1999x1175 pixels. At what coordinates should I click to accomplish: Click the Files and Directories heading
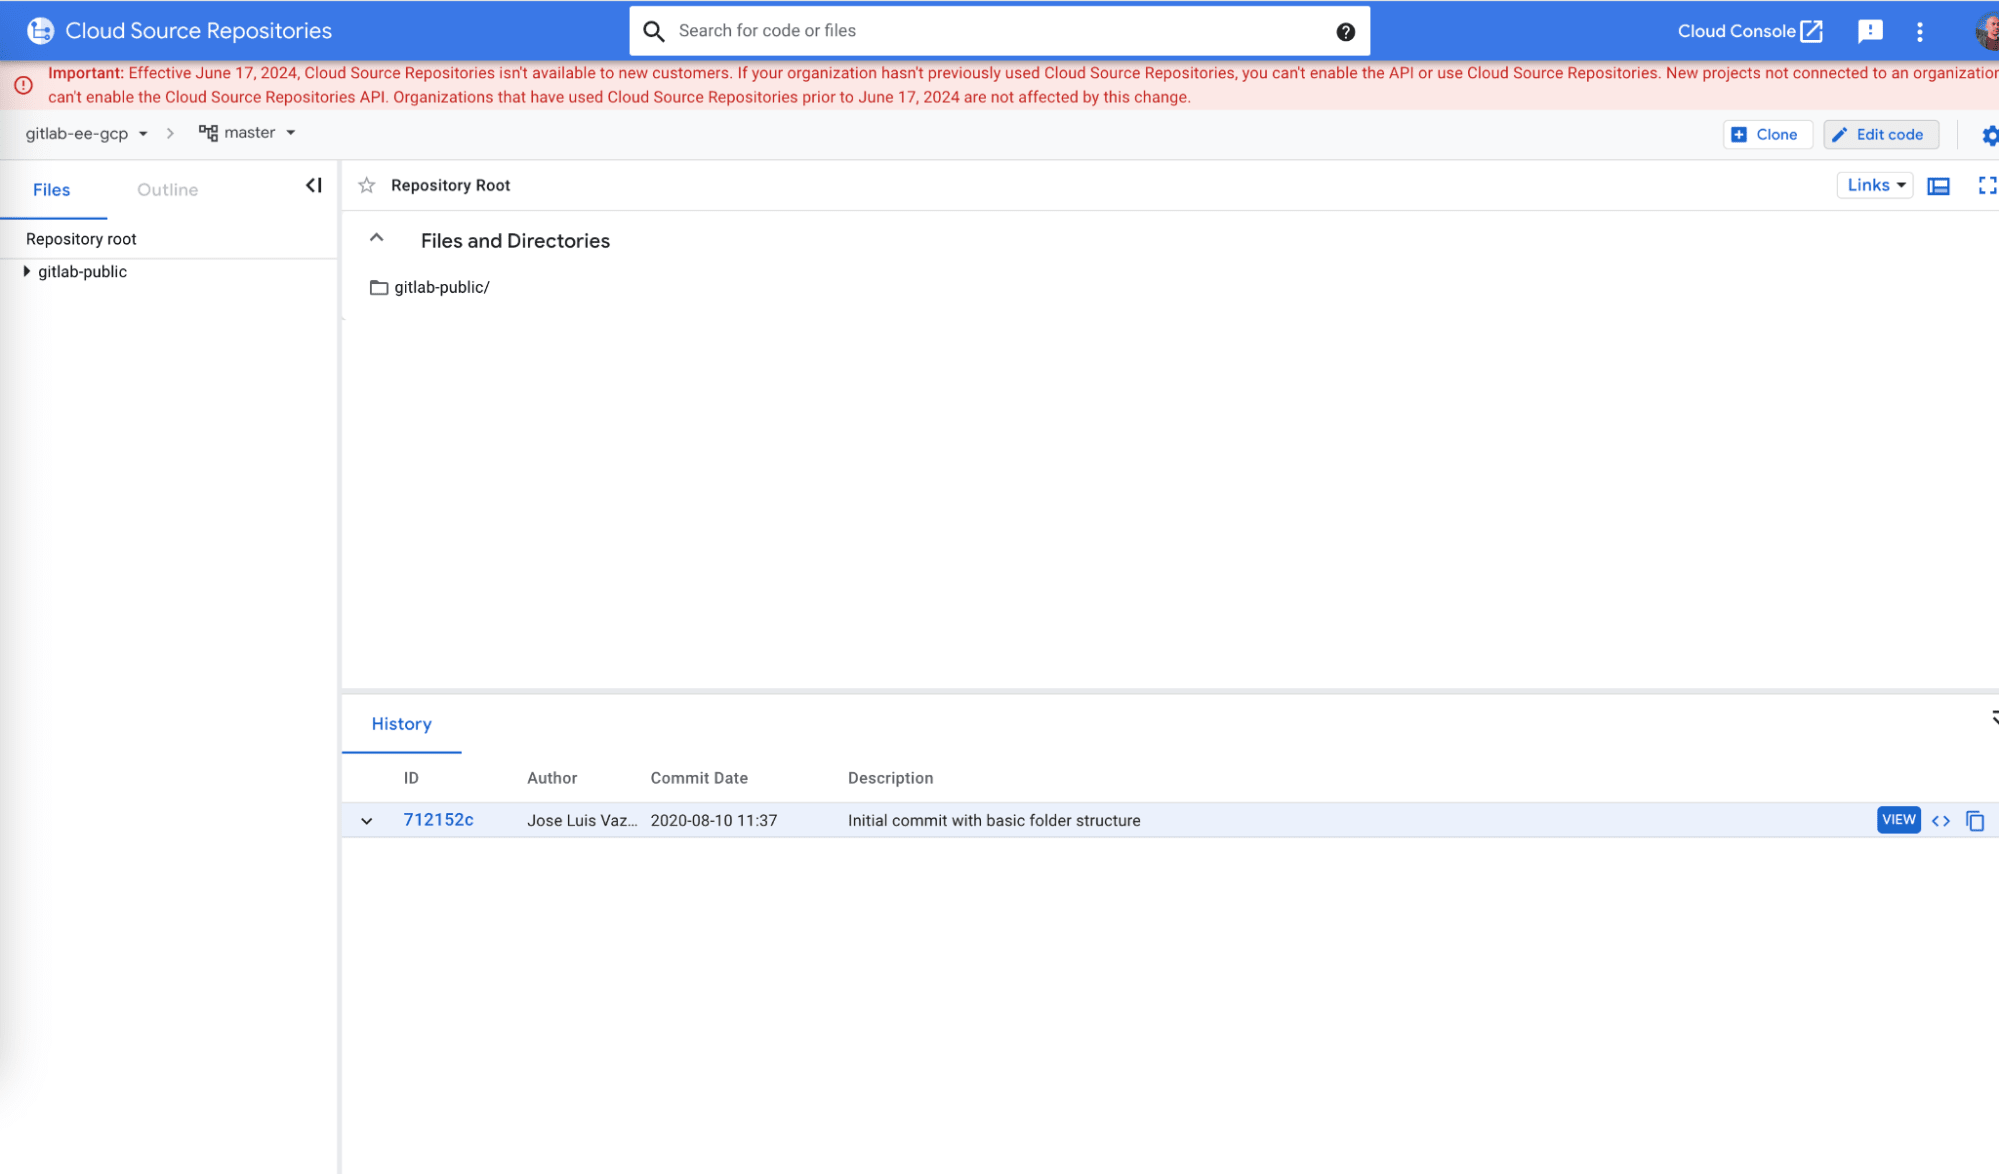point(515,241)
